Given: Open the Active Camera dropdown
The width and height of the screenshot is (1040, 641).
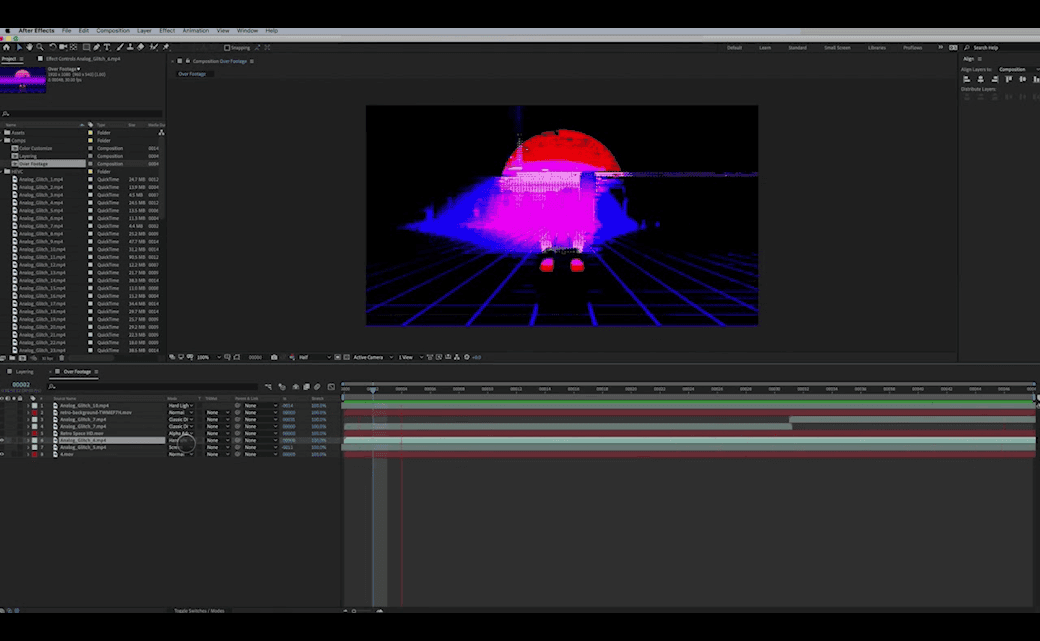Looking at the screenshot, I should pos(373,357).
